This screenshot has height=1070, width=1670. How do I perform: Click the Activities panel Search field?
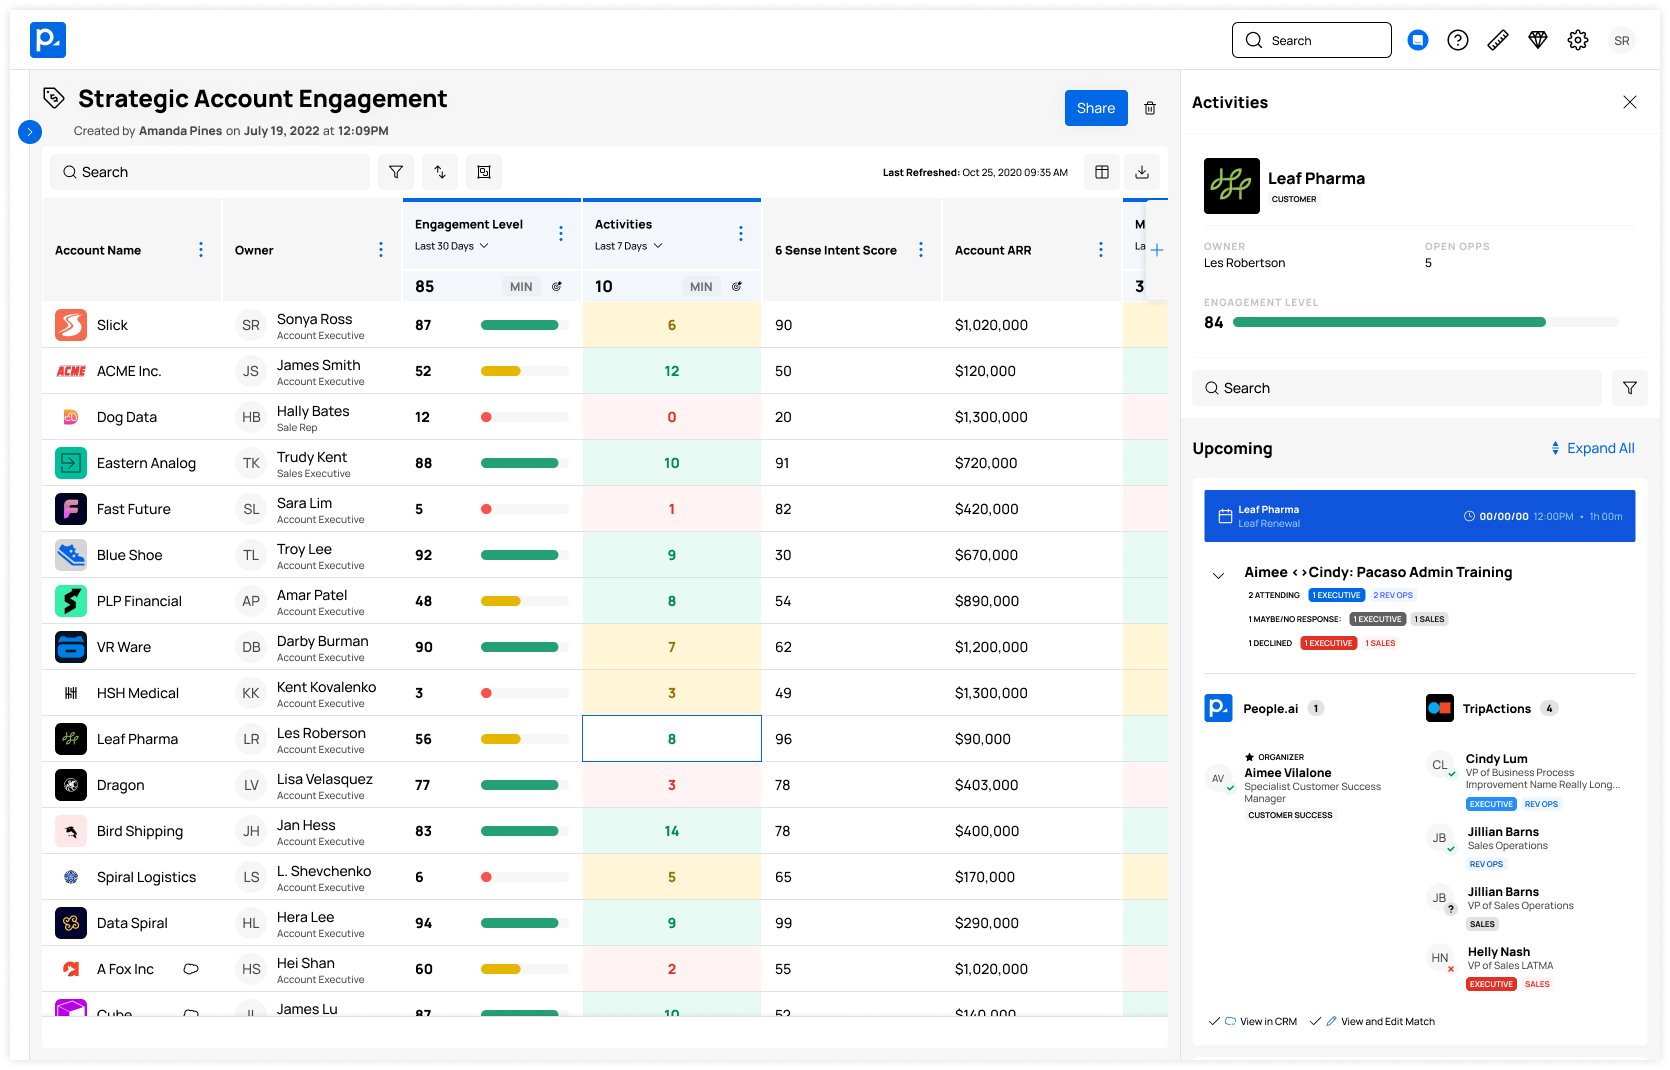[1397, 388]
